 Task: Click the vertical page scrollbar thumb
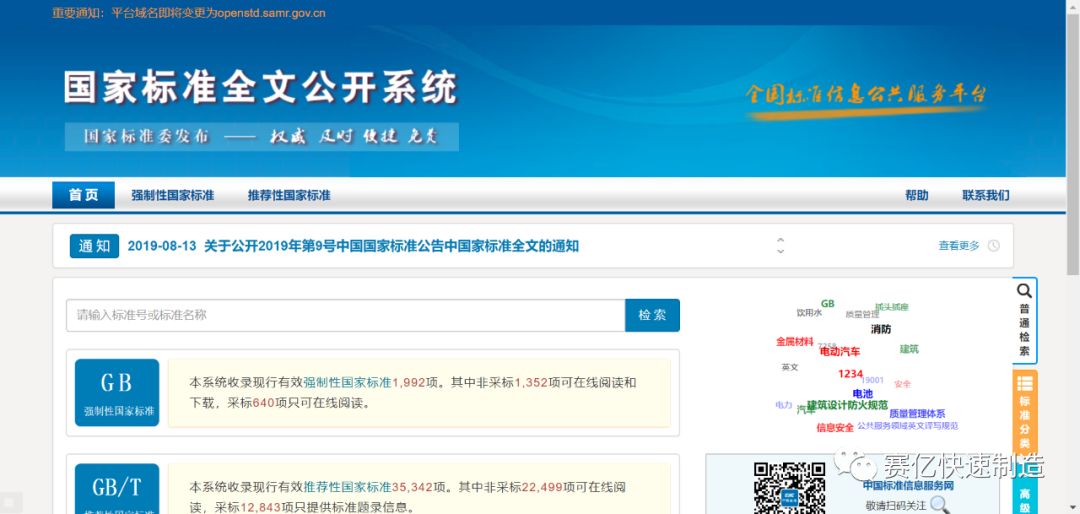pyautogui.click(x=1073, y=145)
